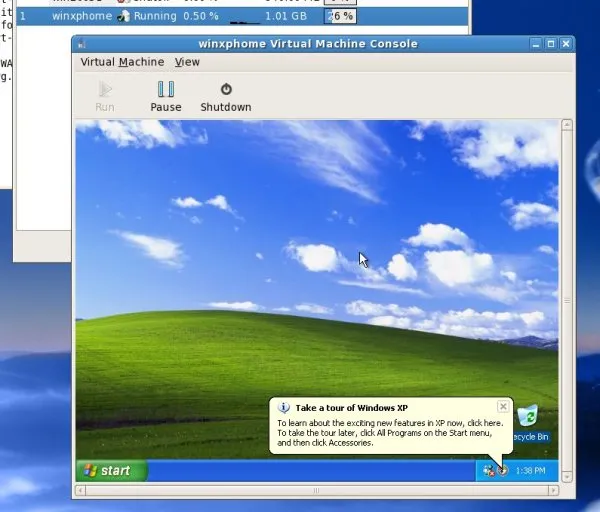
Task: Click the tour tray icon in XP taskbar
Action: (503, 470)
